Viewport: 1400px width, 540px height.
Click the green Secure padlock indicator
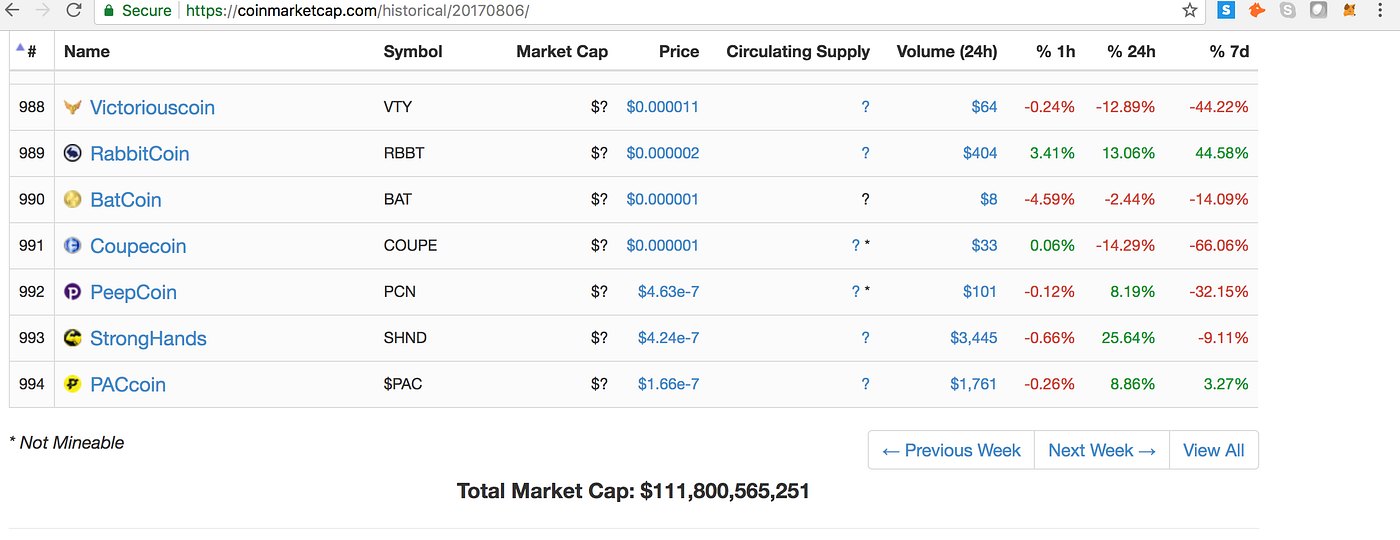137,11
